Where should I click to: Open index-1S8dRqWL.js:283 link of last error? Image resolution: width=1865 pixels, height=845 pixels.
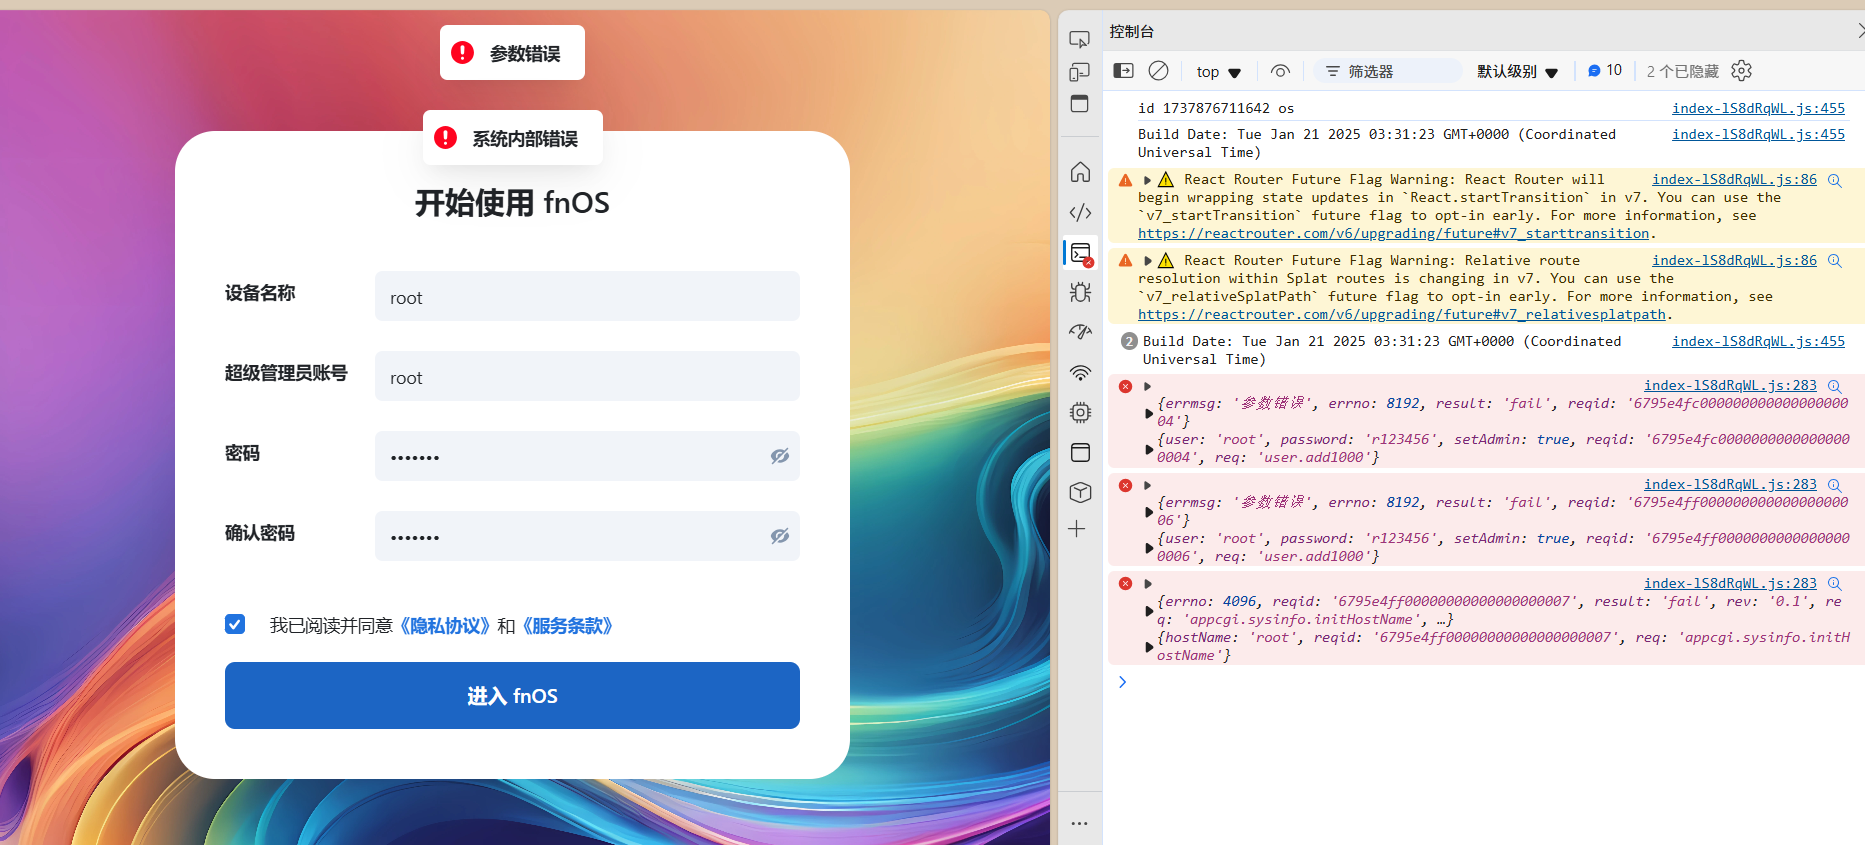point(1730,583)
